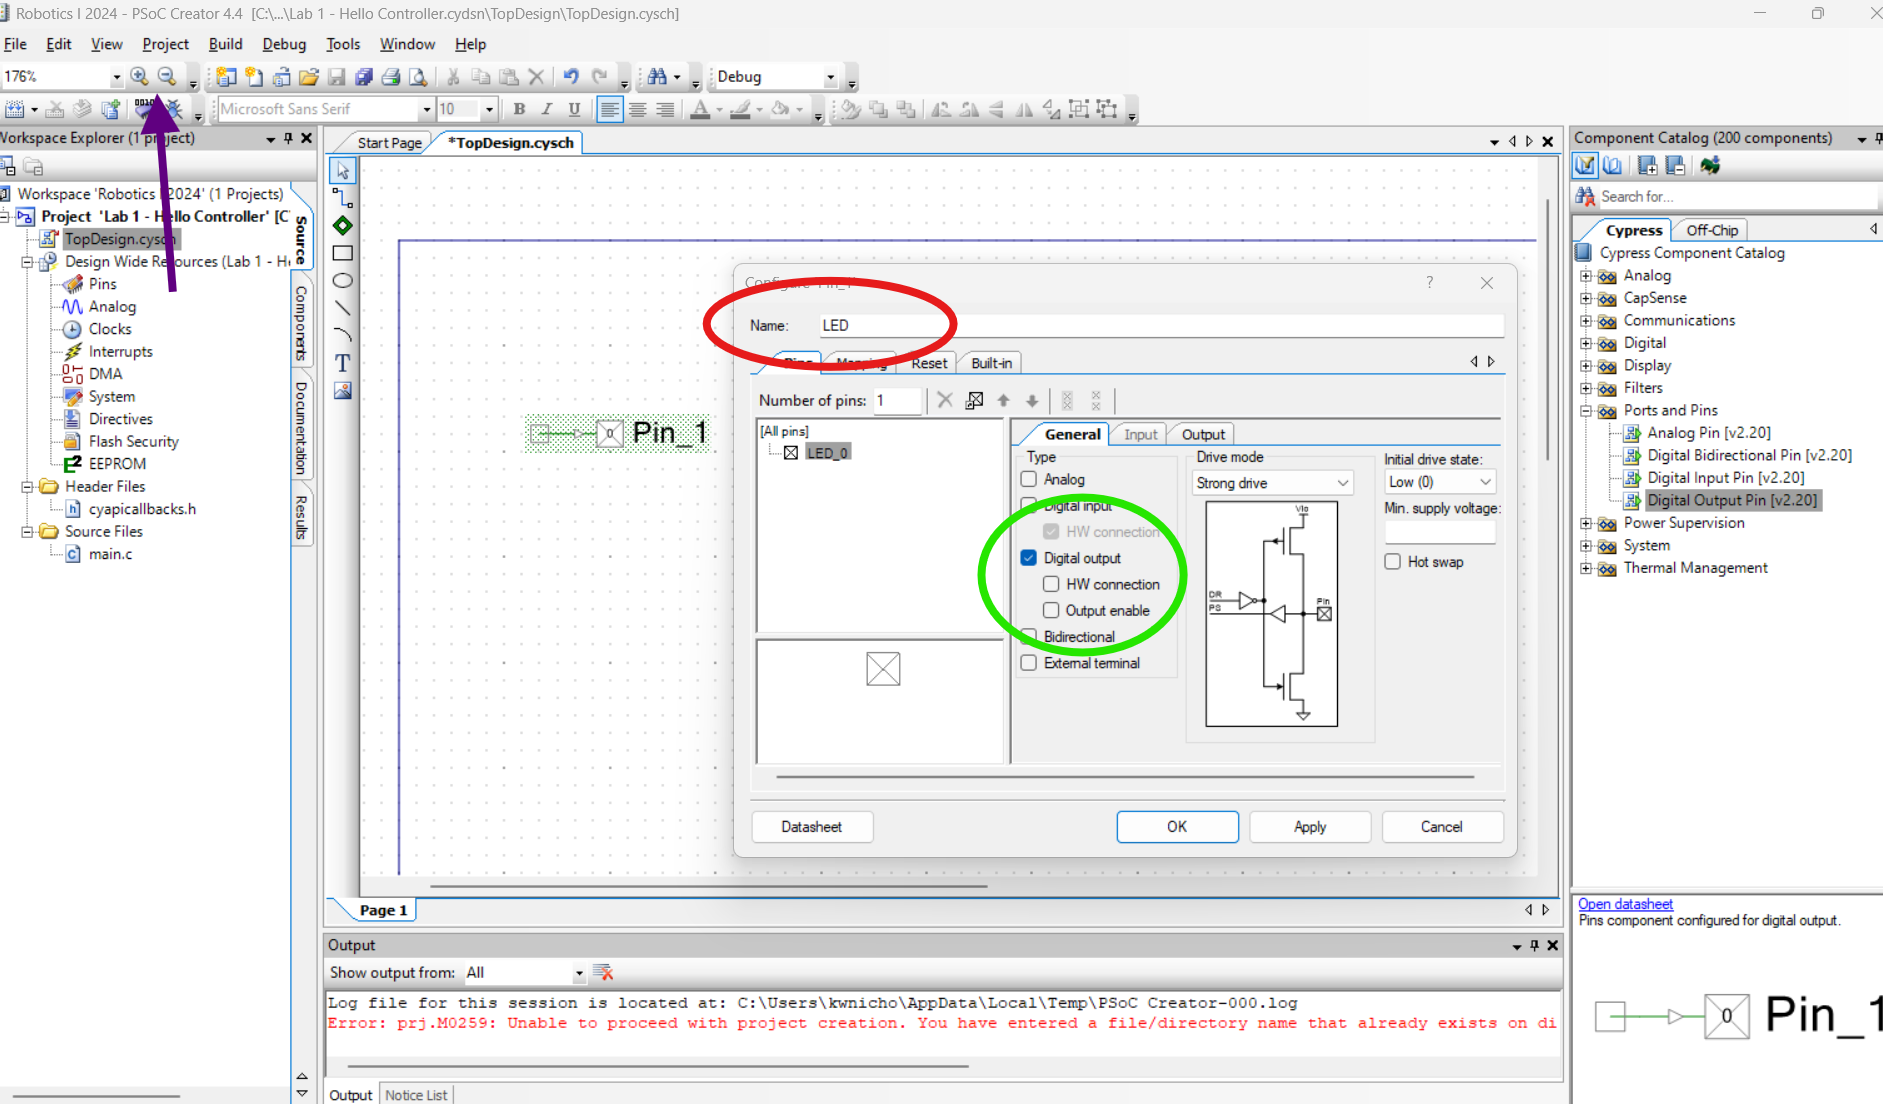This screenshot has height=1104, width=1883.
Task: Switch to the Output tab in the dialog
Action: [1203, 434]
